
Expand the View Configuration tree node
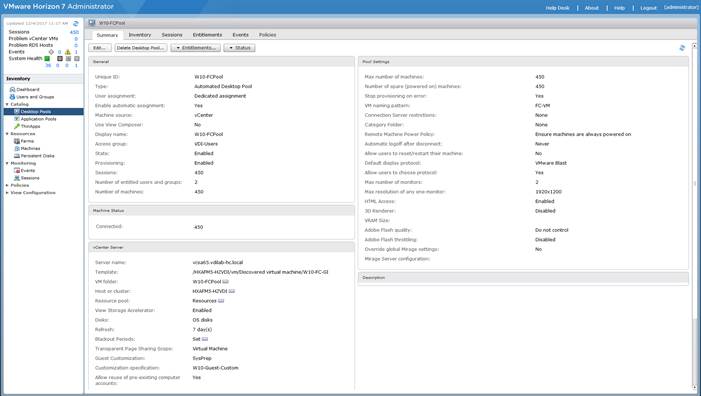click(7, 193)
